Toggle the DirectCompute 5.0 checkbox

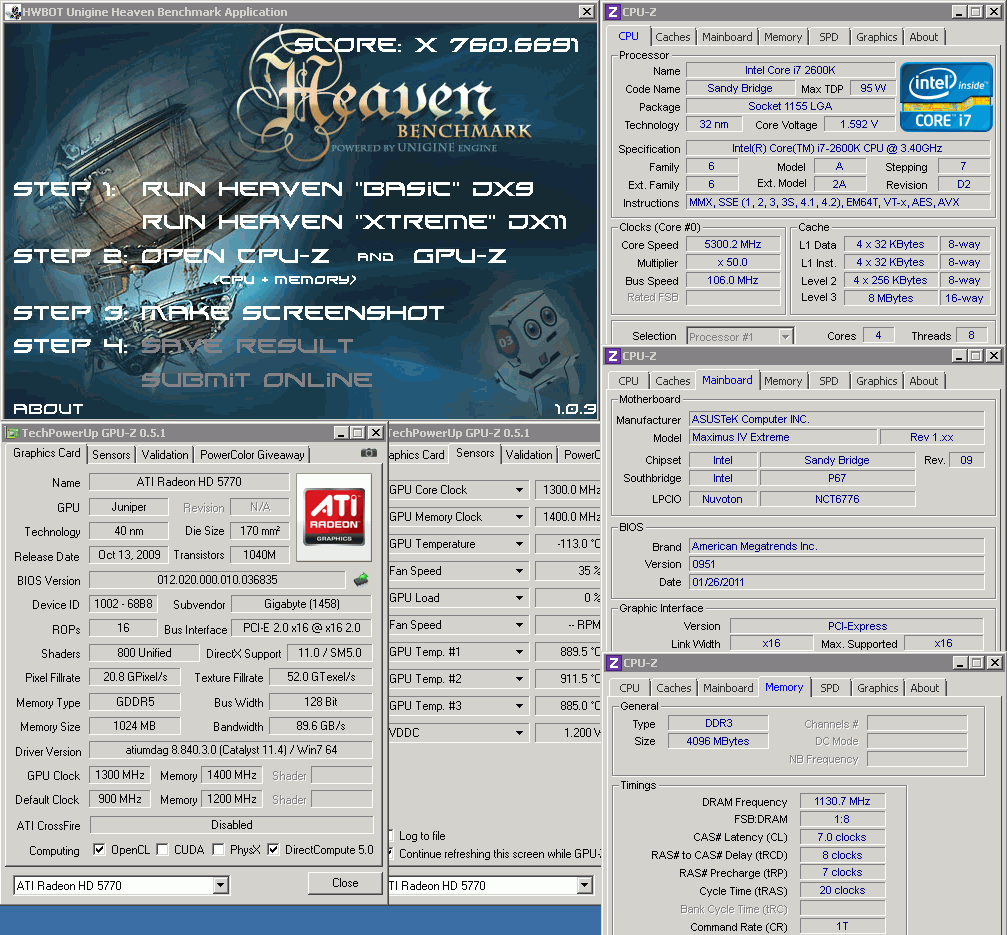[273, 850]
